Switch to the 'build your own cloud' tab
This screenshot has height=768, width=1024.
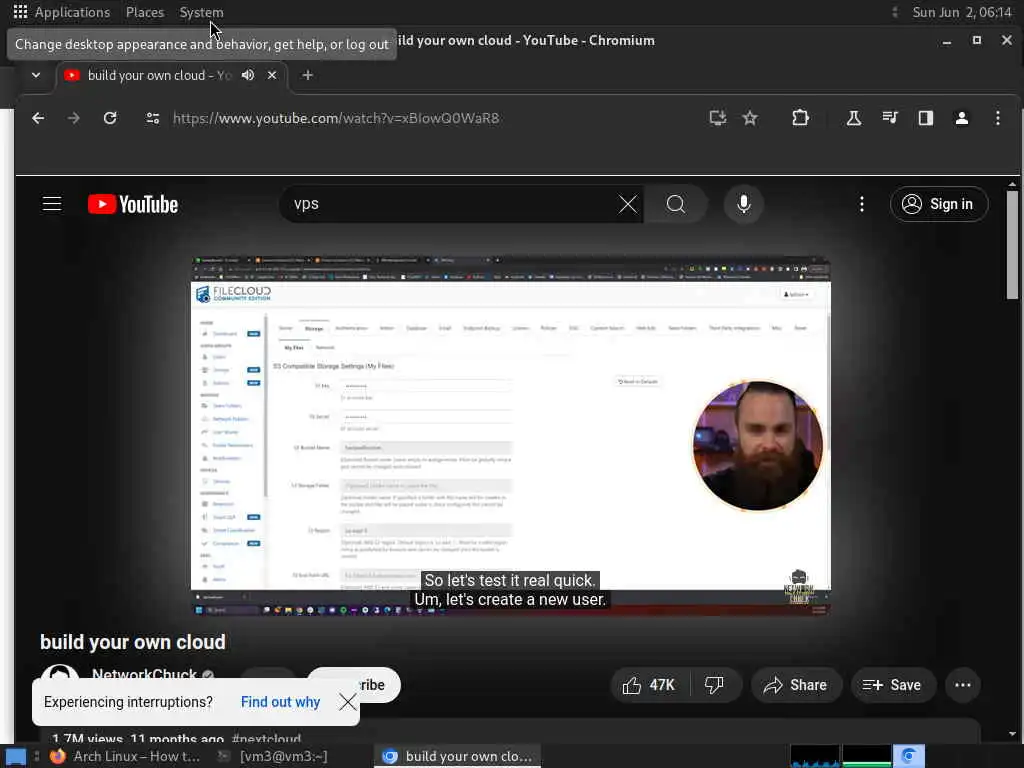159,75
